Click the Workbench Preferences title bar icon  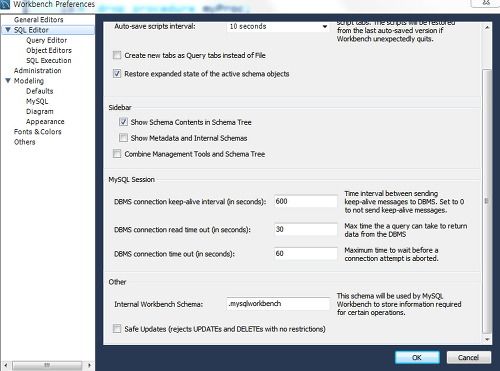coord(5,4)
